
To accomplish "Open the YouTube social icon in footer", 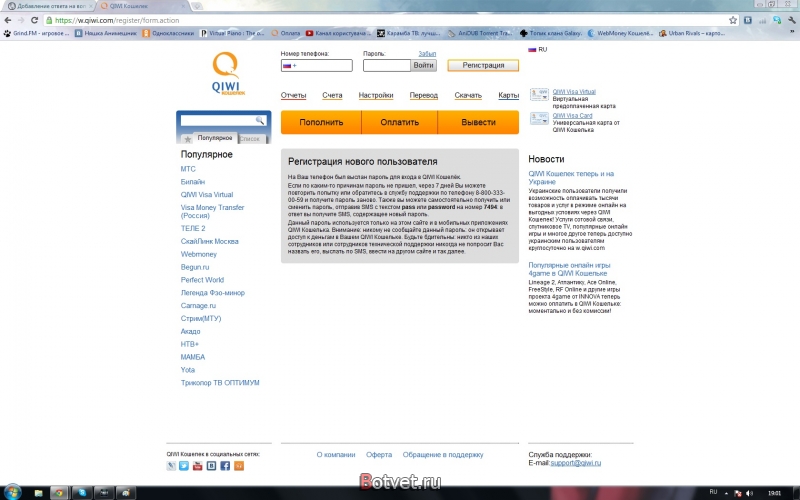I will [x=197, y=466].
